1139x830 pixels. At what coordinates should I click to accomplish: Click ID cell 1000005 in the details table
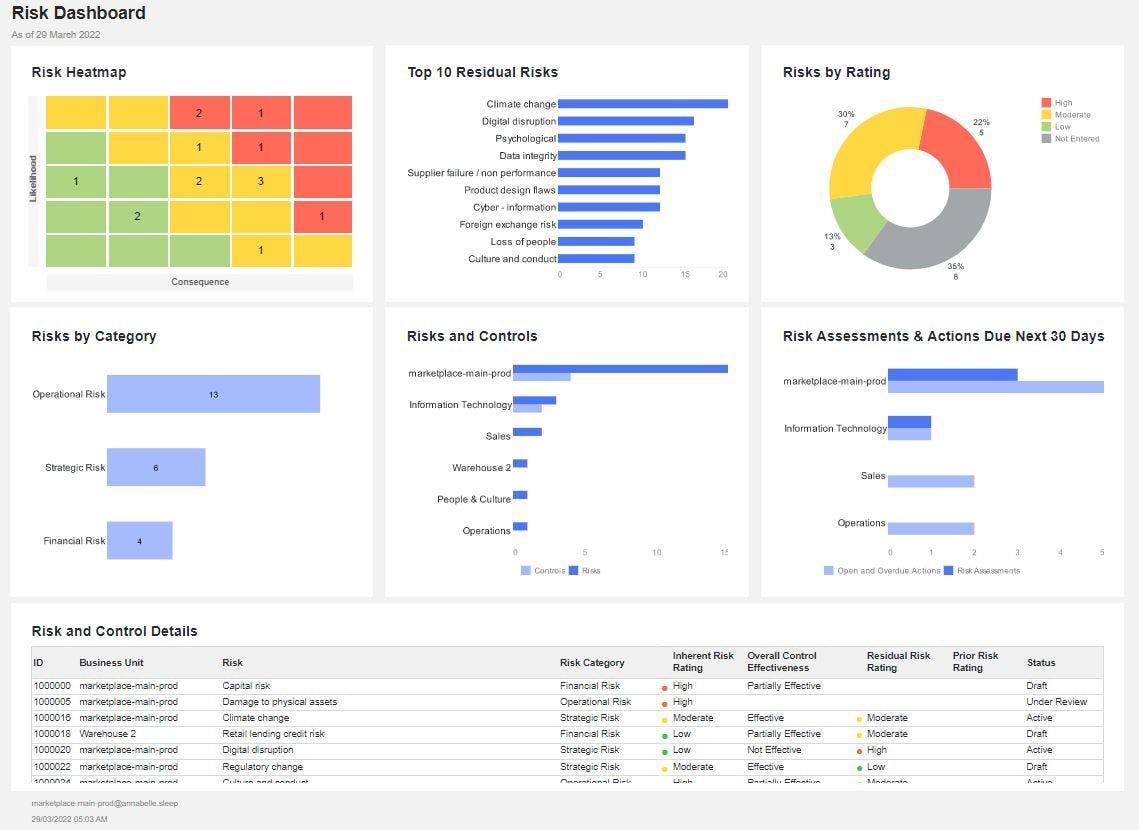(52, 701)
